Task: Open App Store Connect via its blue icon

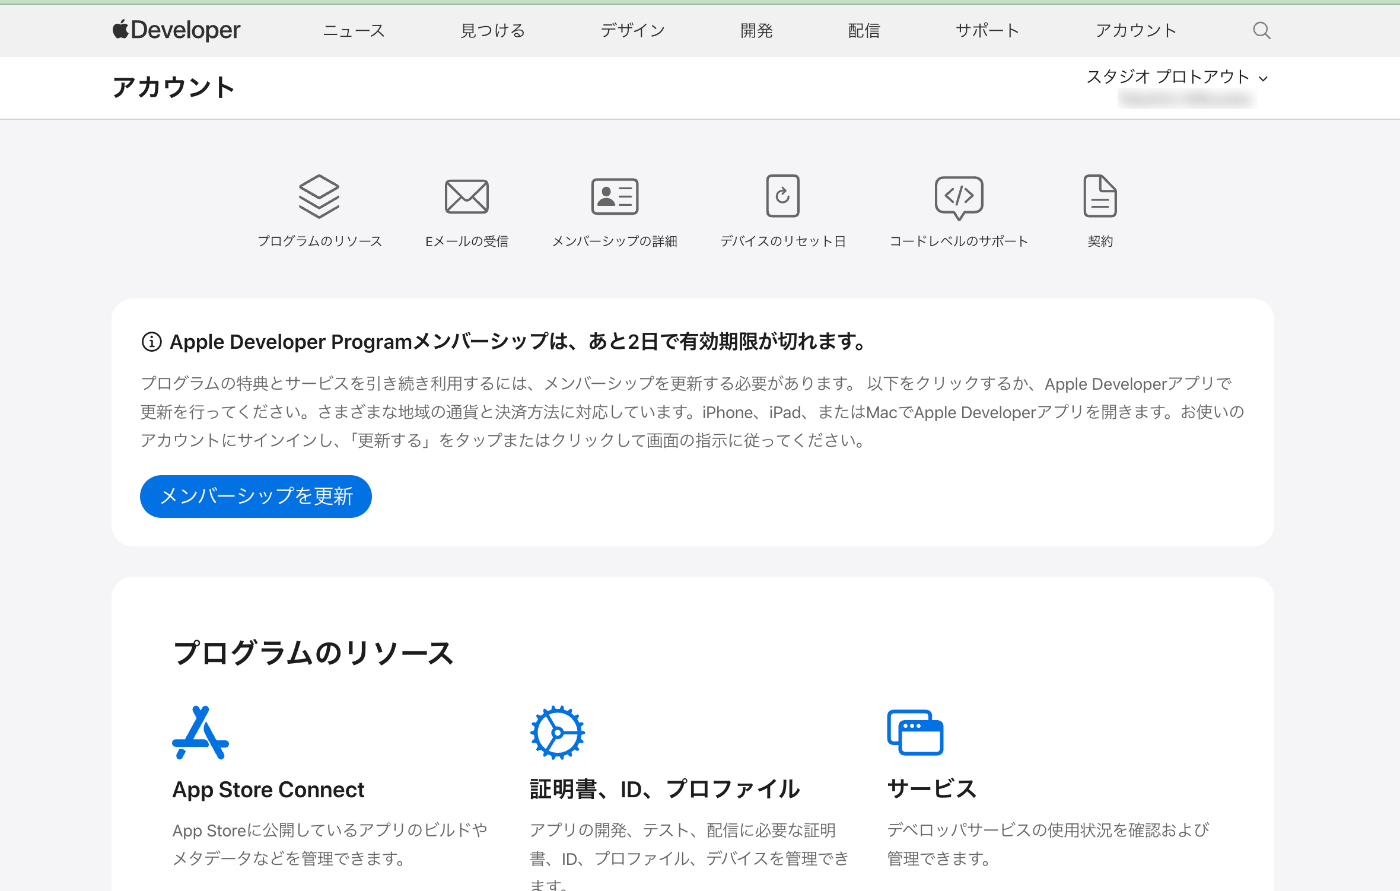Action: coord(200,731)
